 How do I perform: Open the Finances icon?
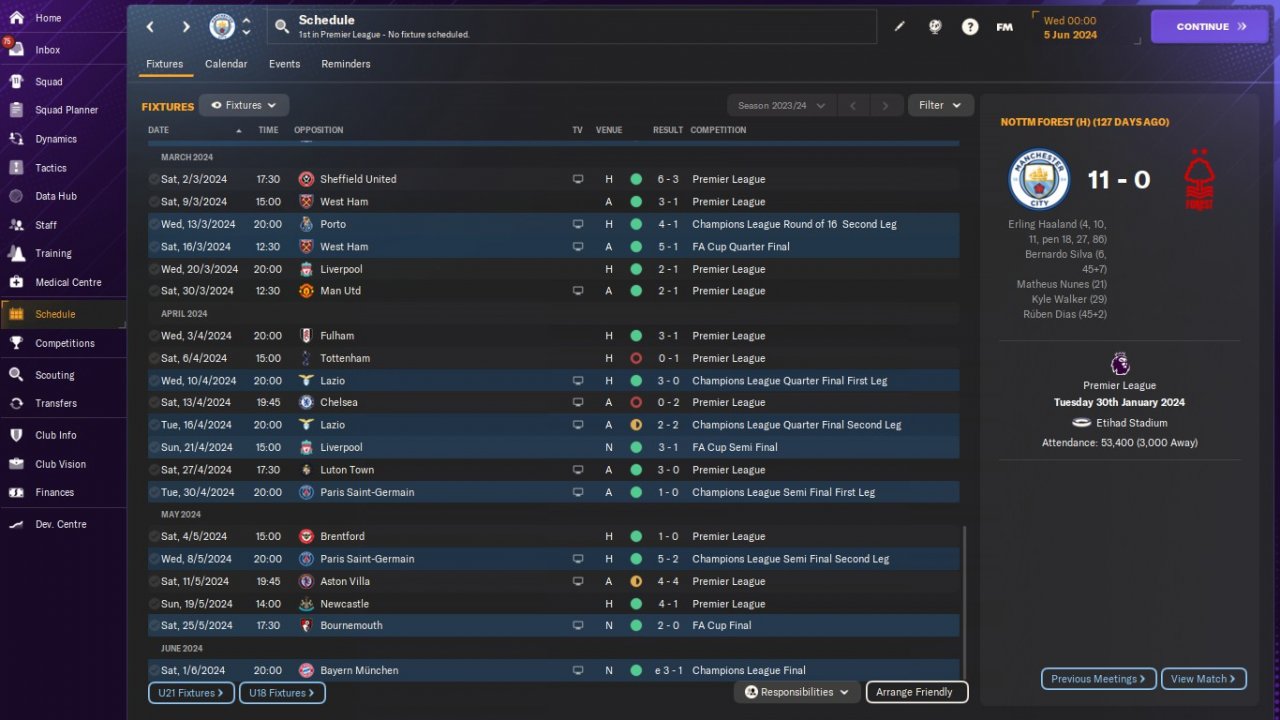[16, 492]
